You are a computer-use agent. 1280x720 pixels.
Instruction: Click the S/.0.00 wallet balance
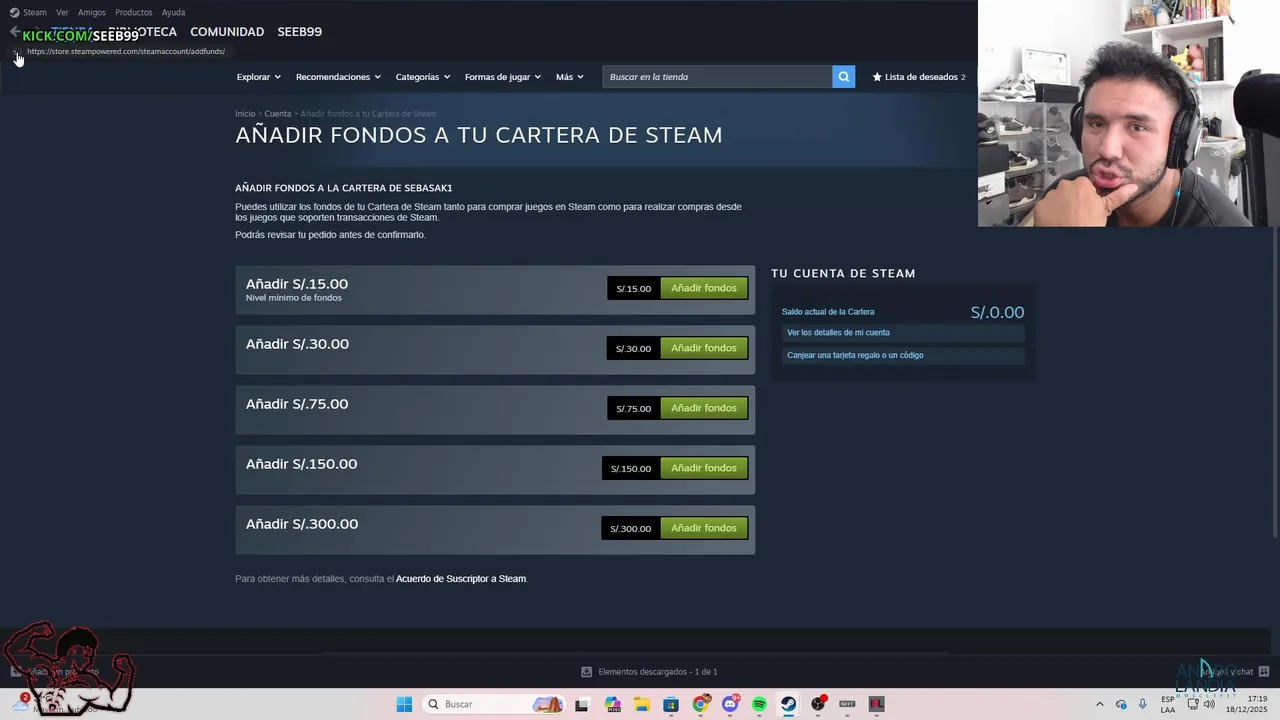tap(997, 313)
